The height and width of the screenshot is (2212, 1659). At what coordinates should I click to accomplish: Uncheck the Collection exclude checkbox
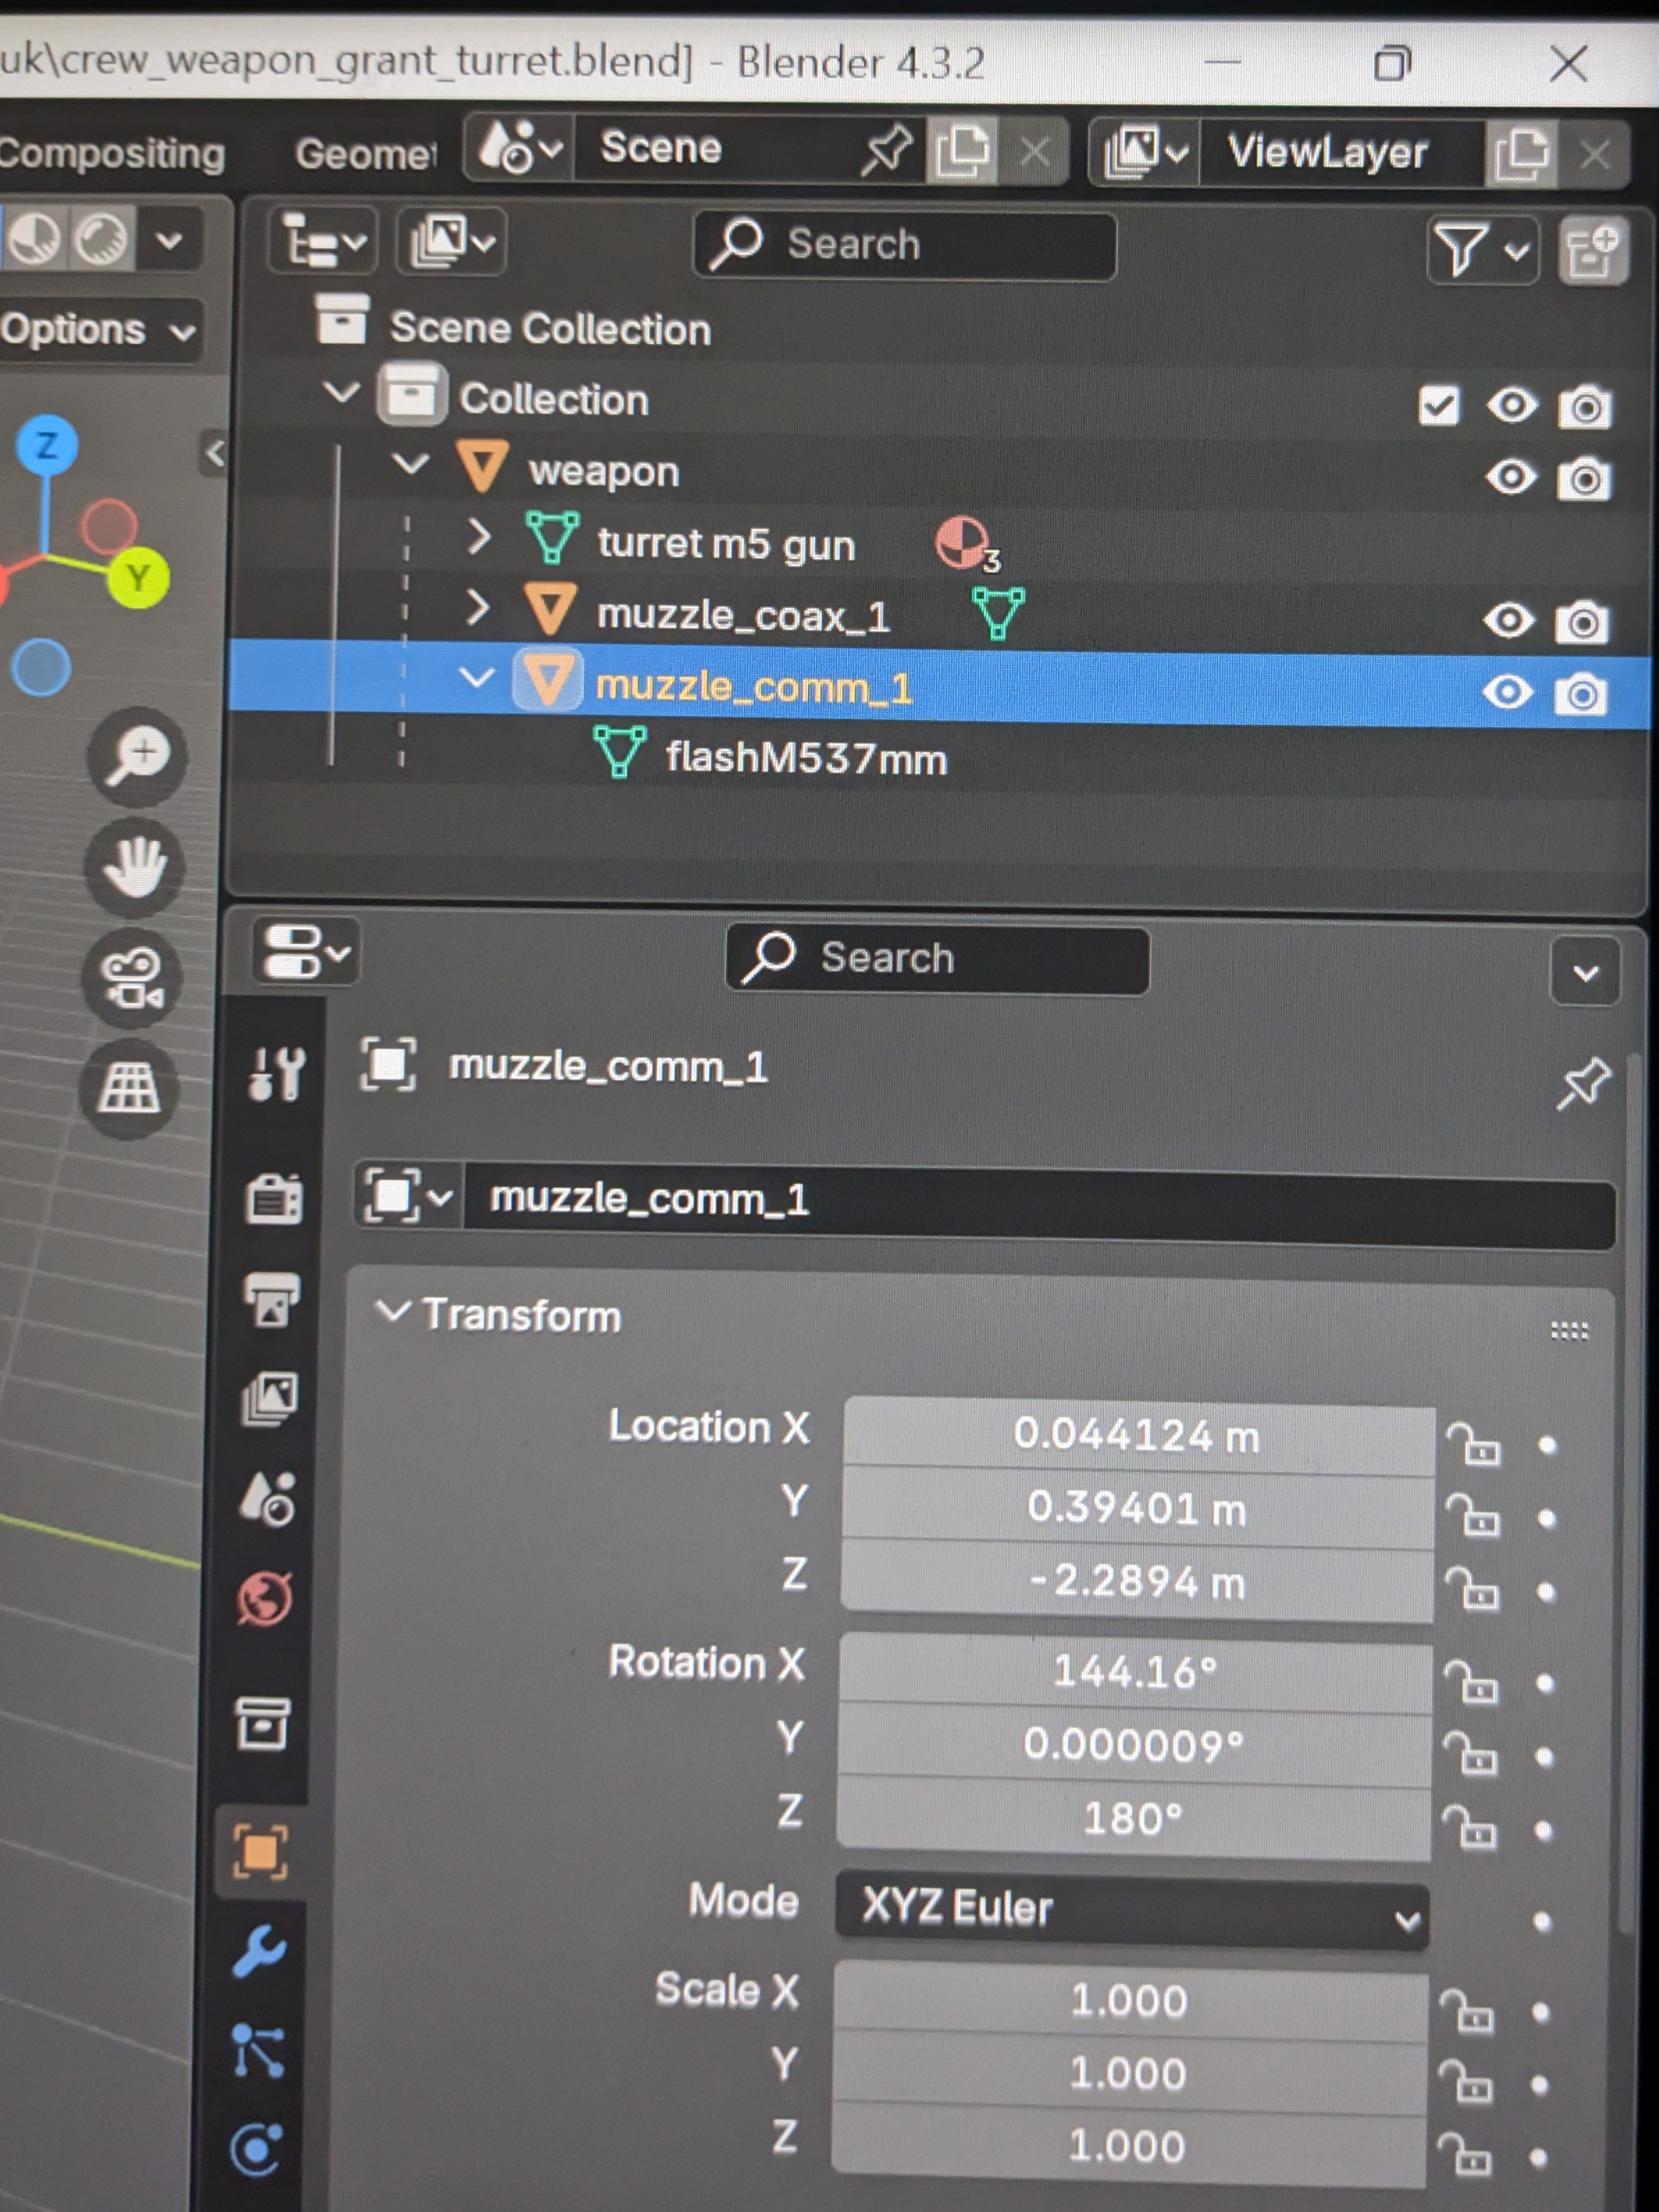coord(1439,405)
